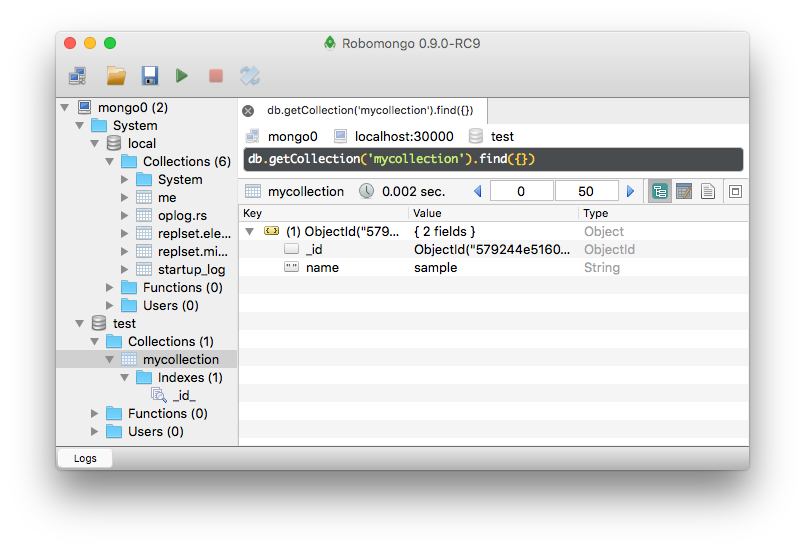Collapse the local database node
Image resolution: width=805 pixels, height=550 pixels.
[x=94, y=144]
